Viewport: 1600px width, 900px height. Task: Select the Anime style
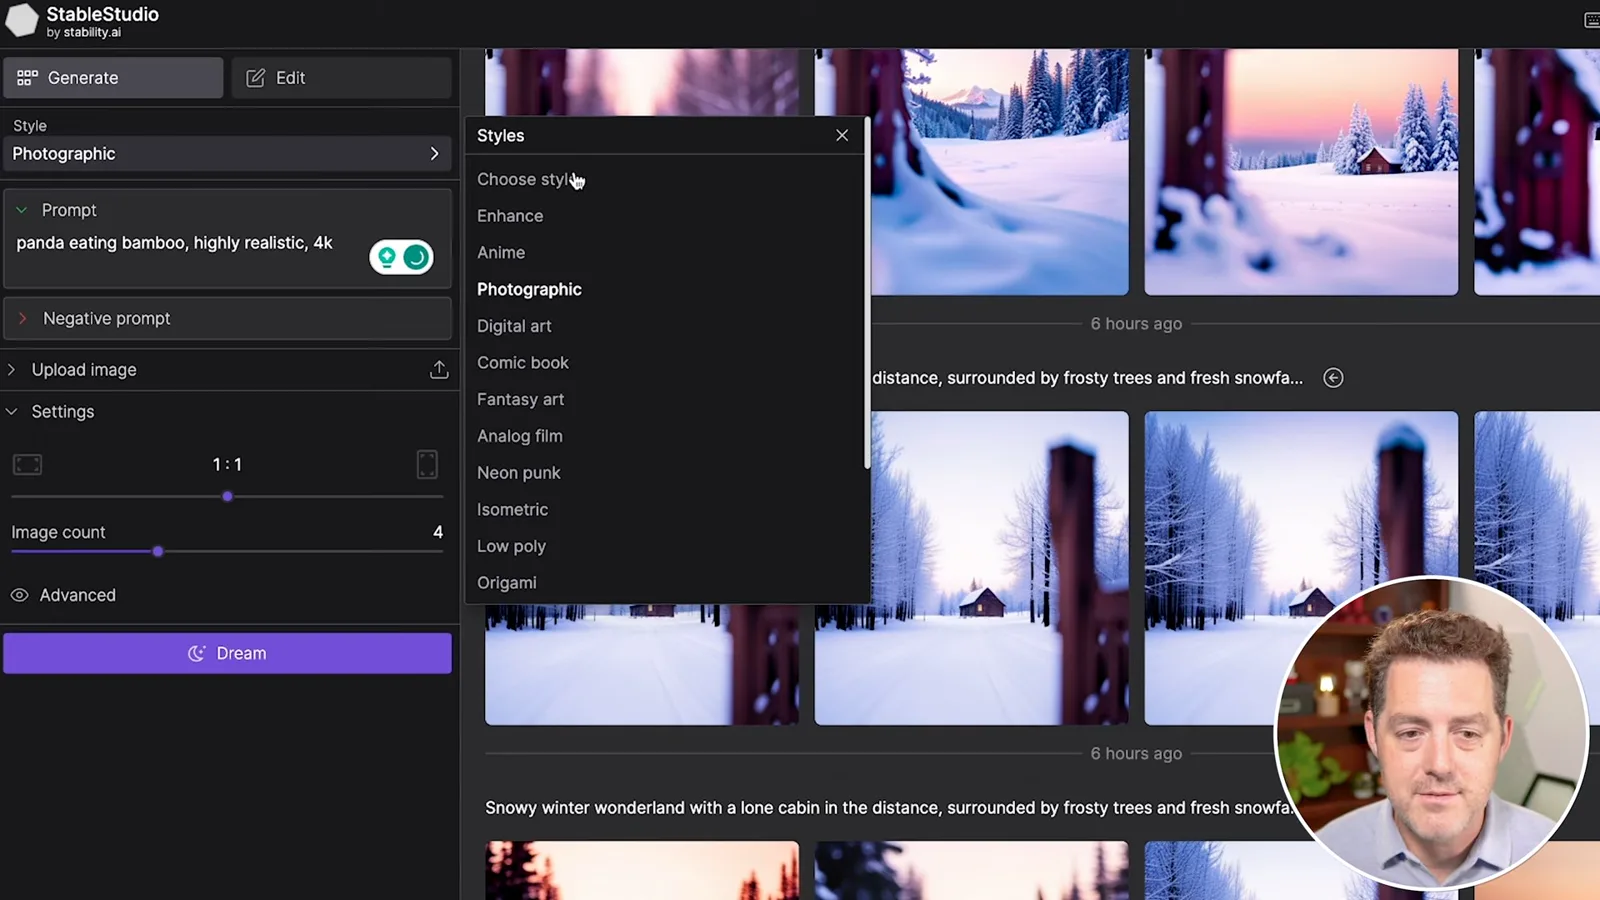click(x=501, y=253)
